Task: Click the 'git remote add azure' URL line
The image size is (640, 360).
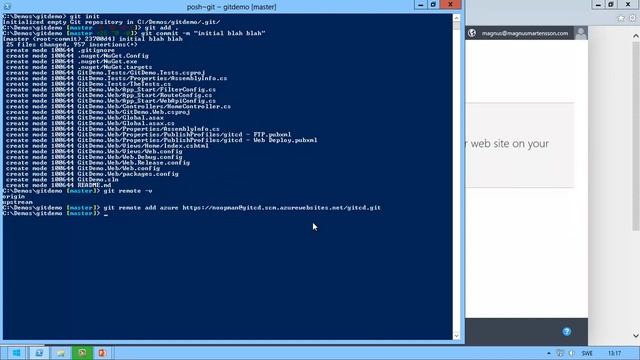Action: point(242,208)
